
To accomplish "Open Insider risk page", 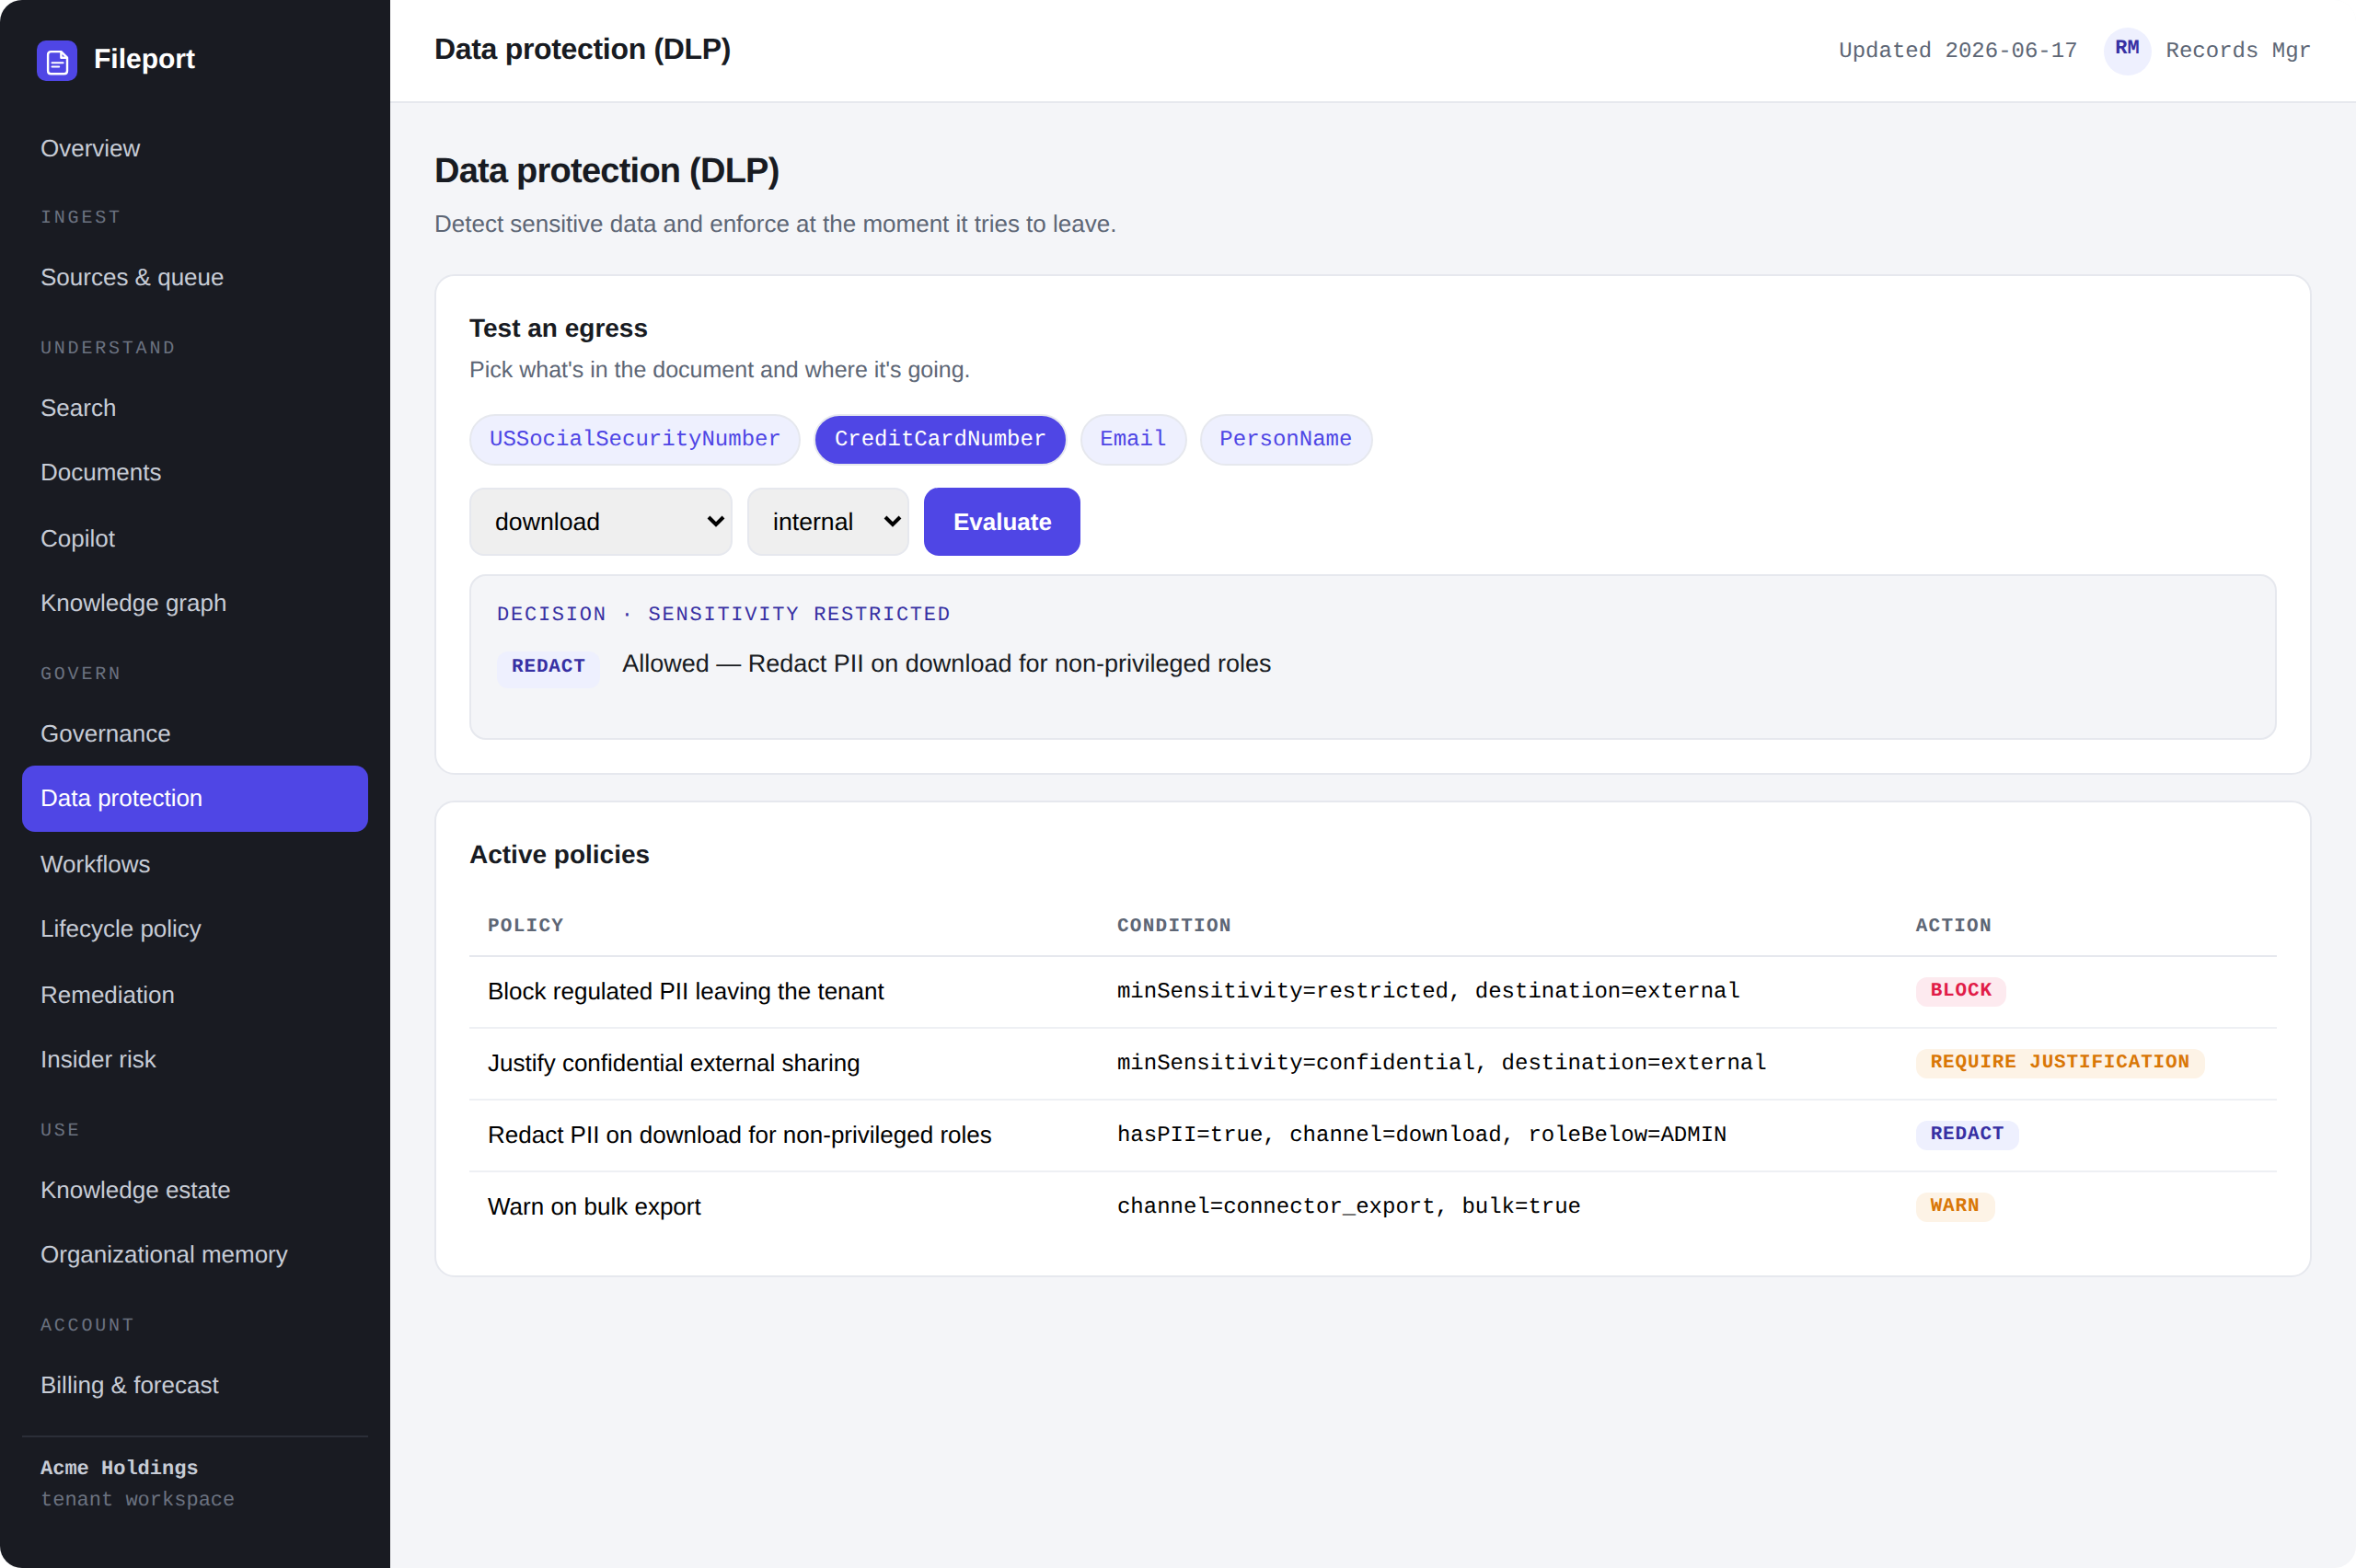I will (194, 1060).
